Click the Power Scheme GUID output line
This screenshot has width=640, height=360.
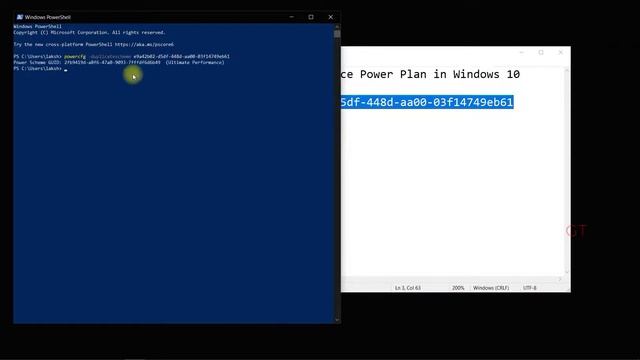pyautogui.click(x=119, y=62)
